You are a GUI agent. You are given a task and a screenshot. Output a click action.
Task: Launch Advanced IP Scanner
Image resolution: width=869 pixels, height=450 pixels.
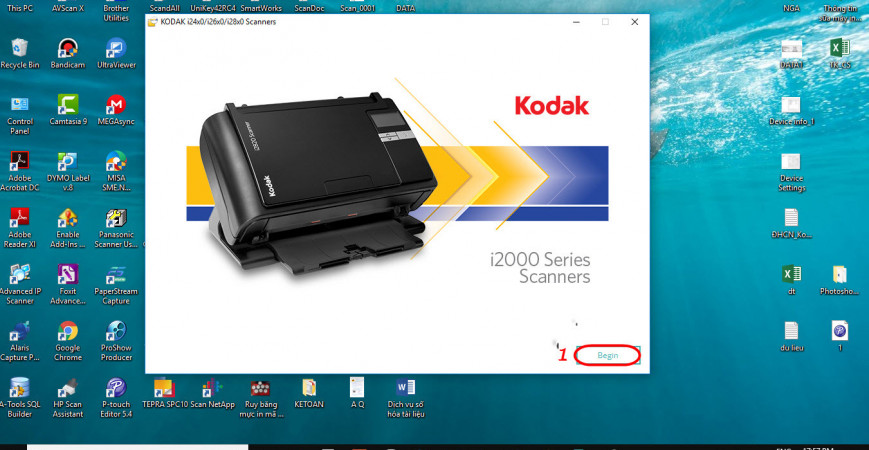[x=20, y=285]
